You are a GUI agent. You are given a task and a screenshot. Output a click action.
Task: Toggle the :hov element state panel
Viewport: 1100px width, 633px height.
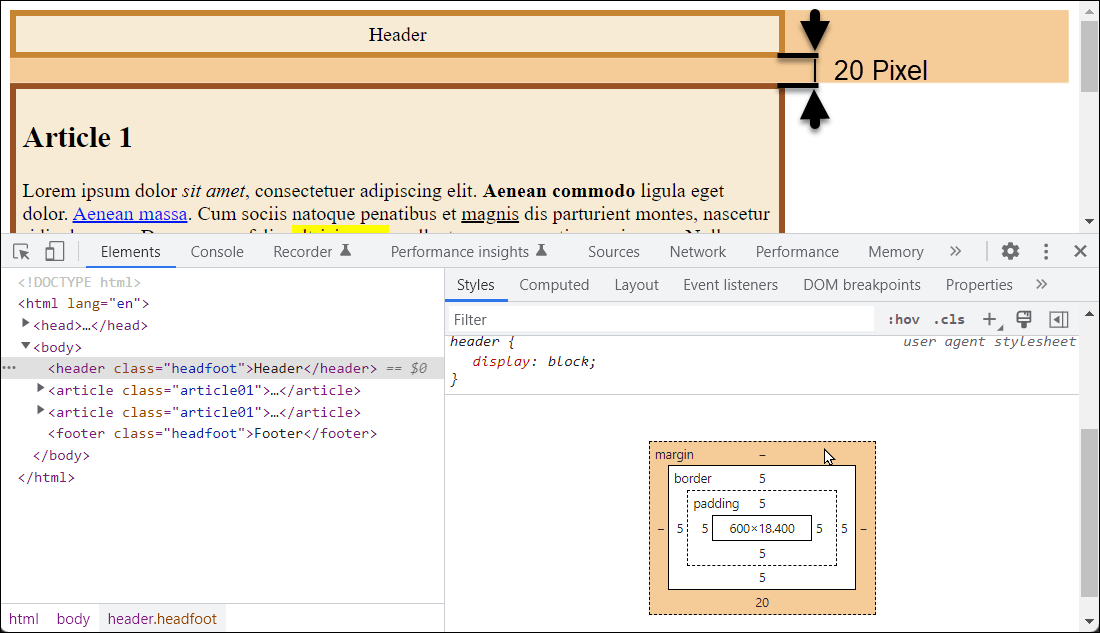(x=903, y=319)
